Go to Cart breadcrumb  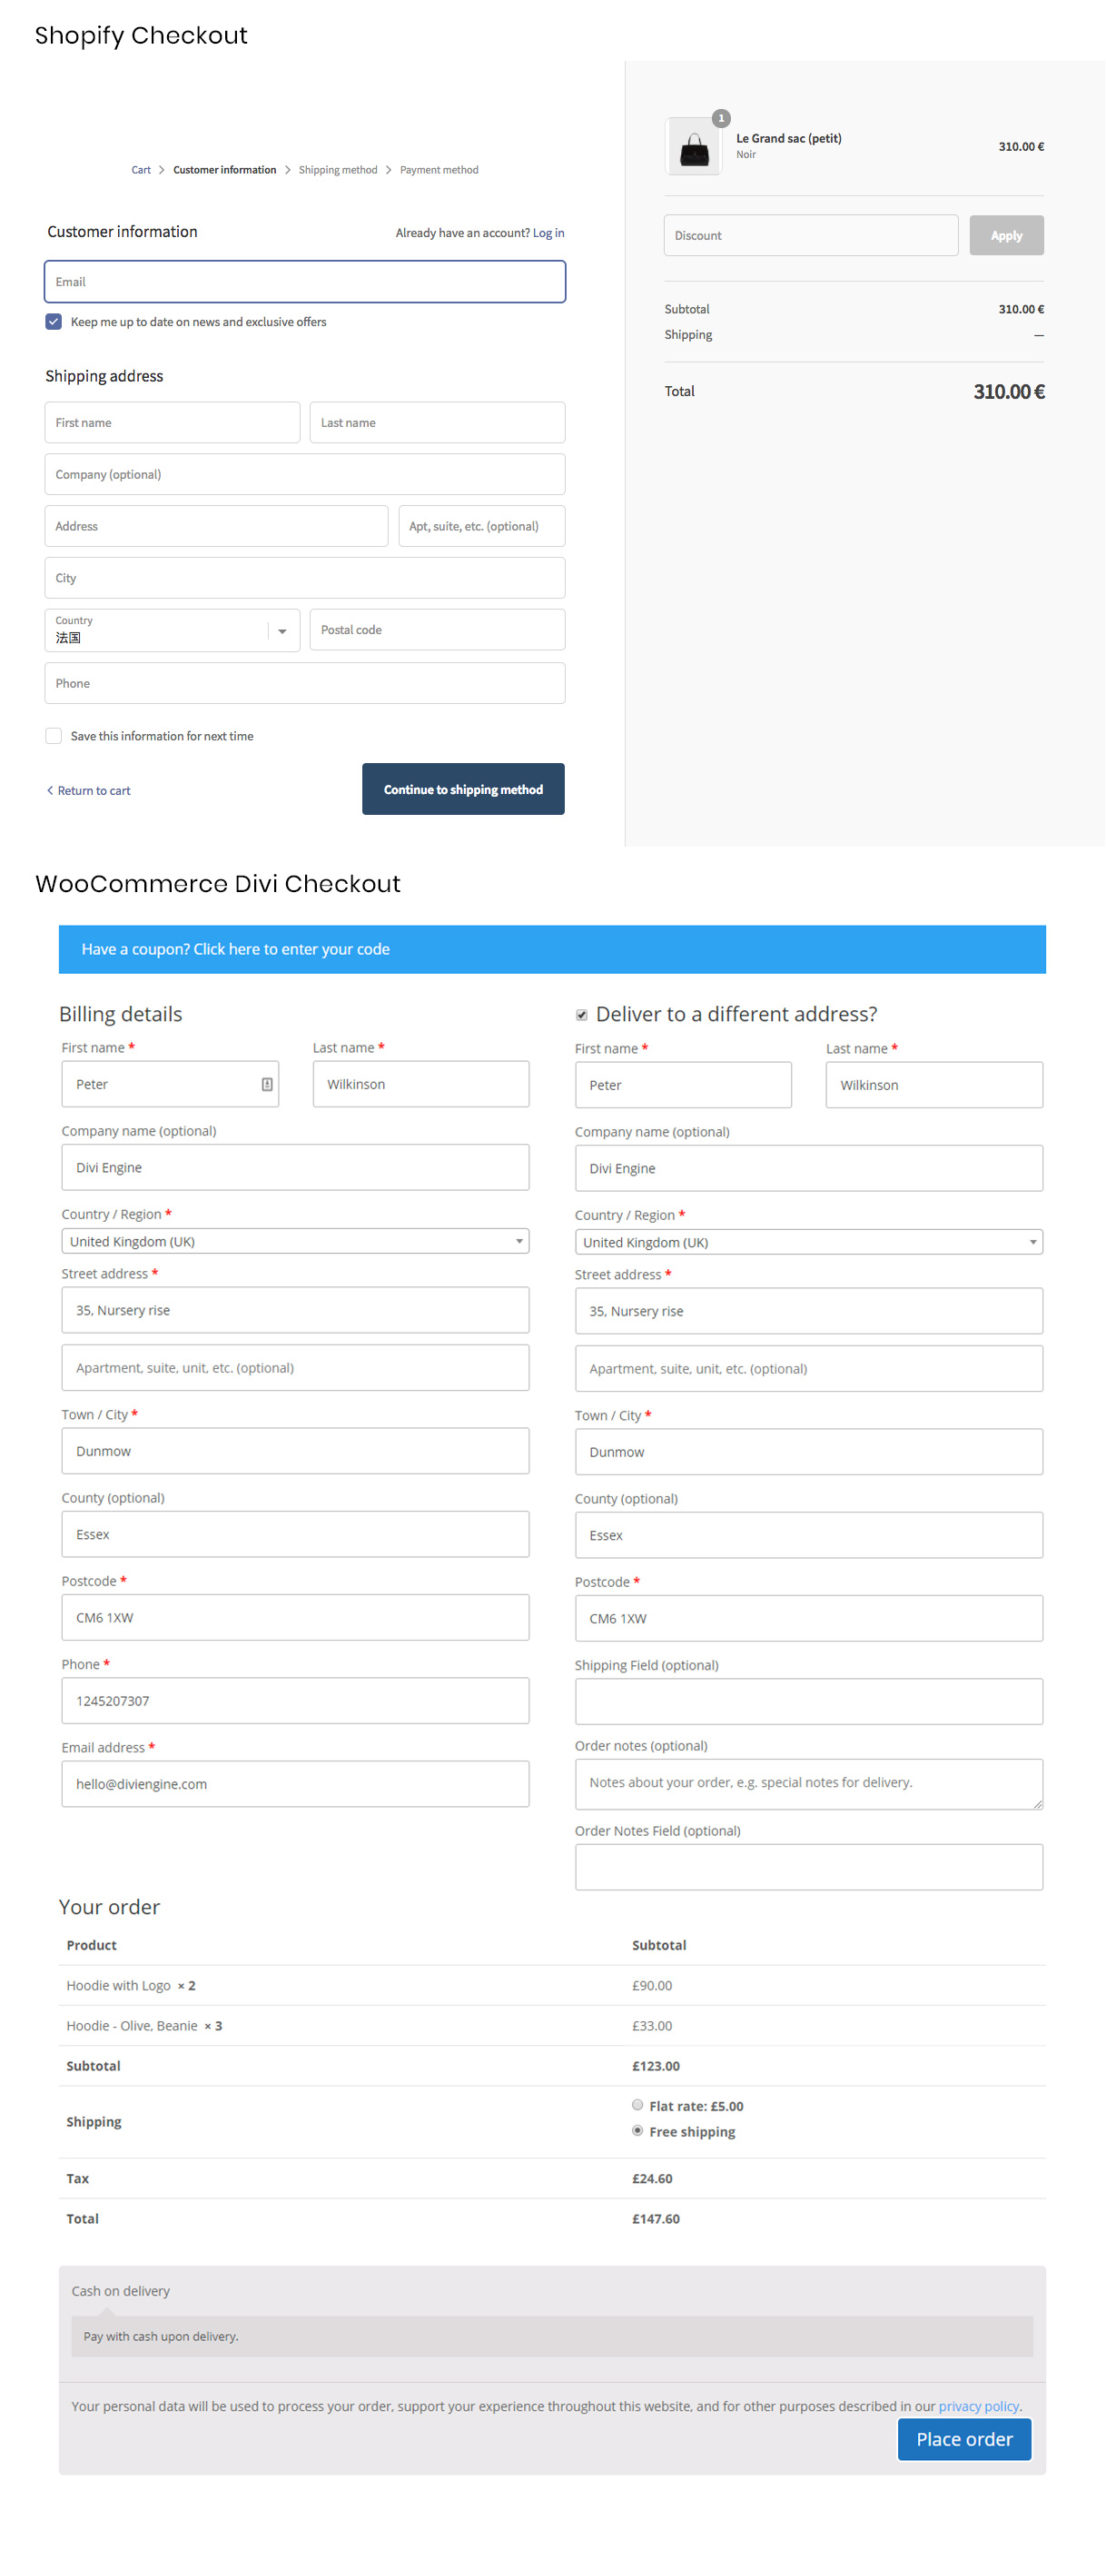click(x=141, y=170)
